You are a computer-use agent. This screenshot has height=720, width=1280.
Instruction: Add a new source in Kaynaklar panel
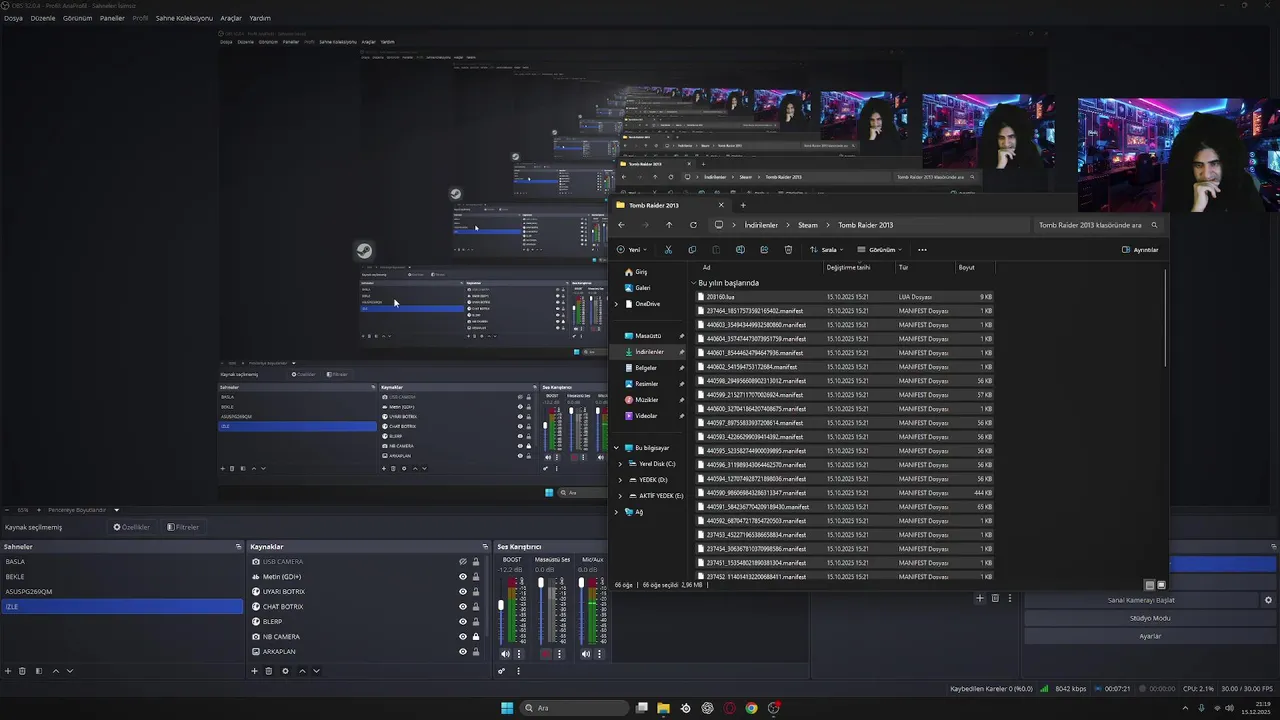(x=254, y=671)
